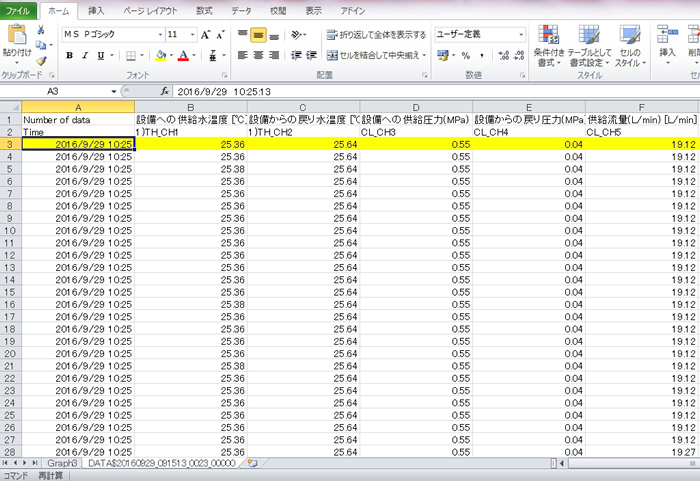700x481 pixels.
Task: Click the Paste clipboard icon
Action: [x=17, y=34]
